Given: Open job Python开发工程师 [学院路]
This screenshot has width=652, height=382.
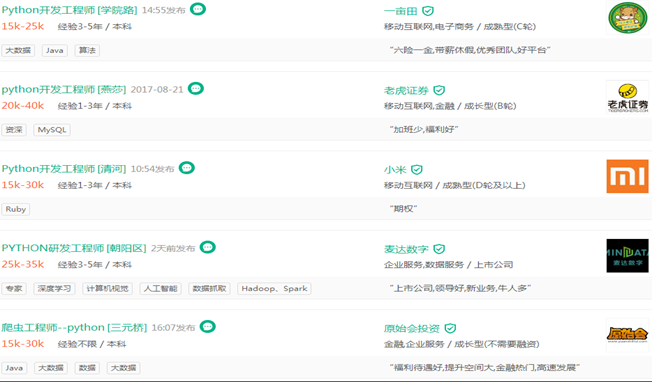Looking at the screenshot, I should click(69, 10).
